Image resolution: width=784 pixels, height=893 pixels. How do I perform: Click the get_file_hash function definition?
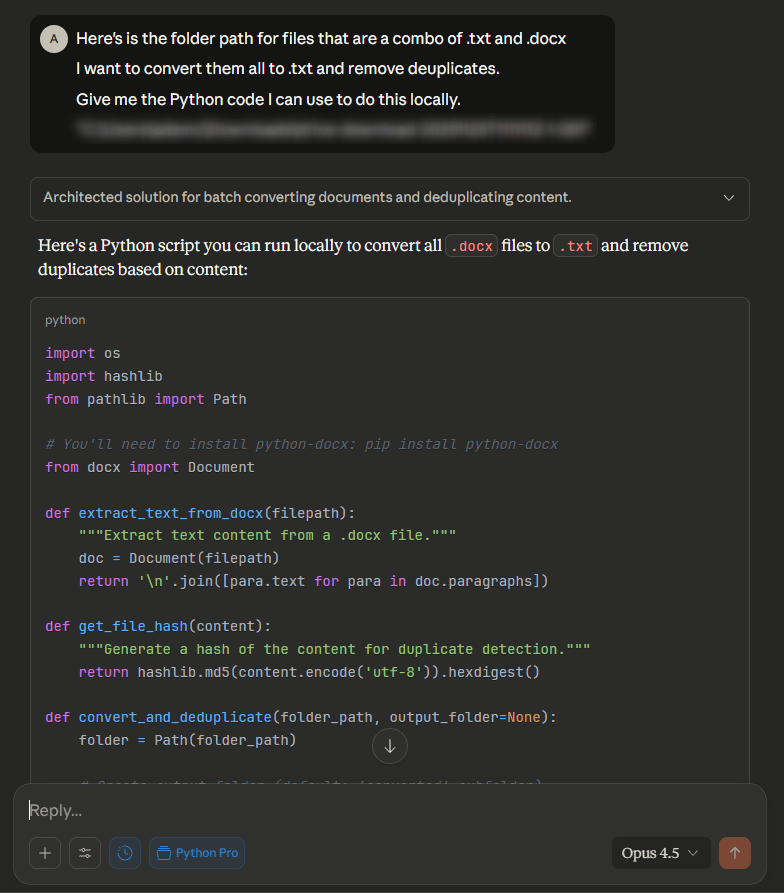[158, 626]
